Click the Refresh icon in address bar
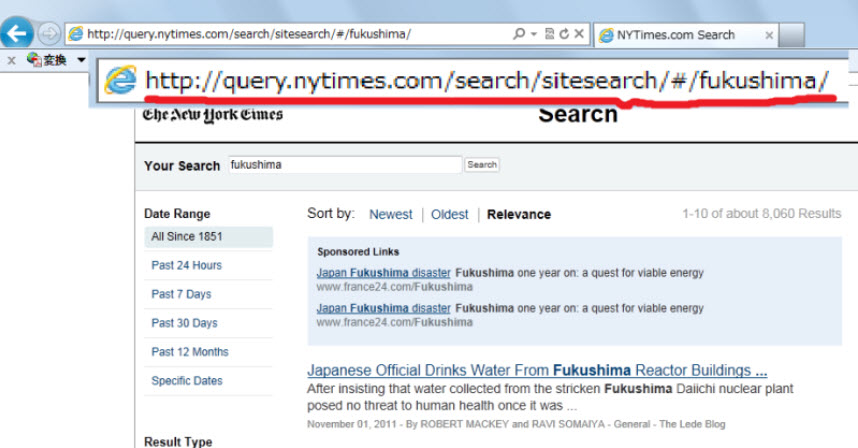Viewport: 858px width, 448px height. [565, 34]
